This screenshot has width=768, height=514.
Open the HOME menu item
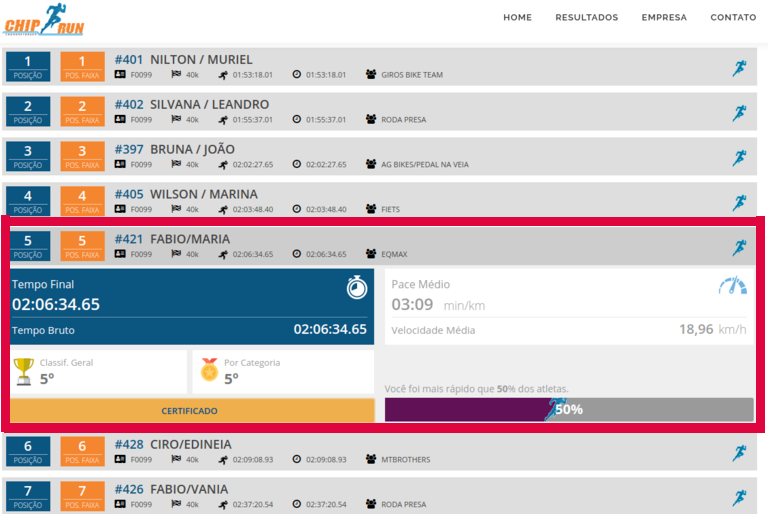tap(517, 17)
